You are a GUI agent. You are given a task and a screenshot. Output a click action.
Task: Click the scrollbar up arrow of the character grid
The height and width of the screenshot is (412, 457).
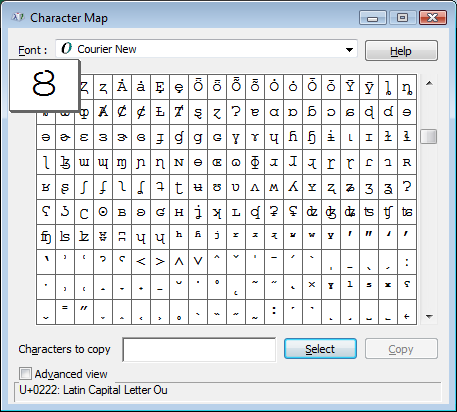click(x=429, y=83)
